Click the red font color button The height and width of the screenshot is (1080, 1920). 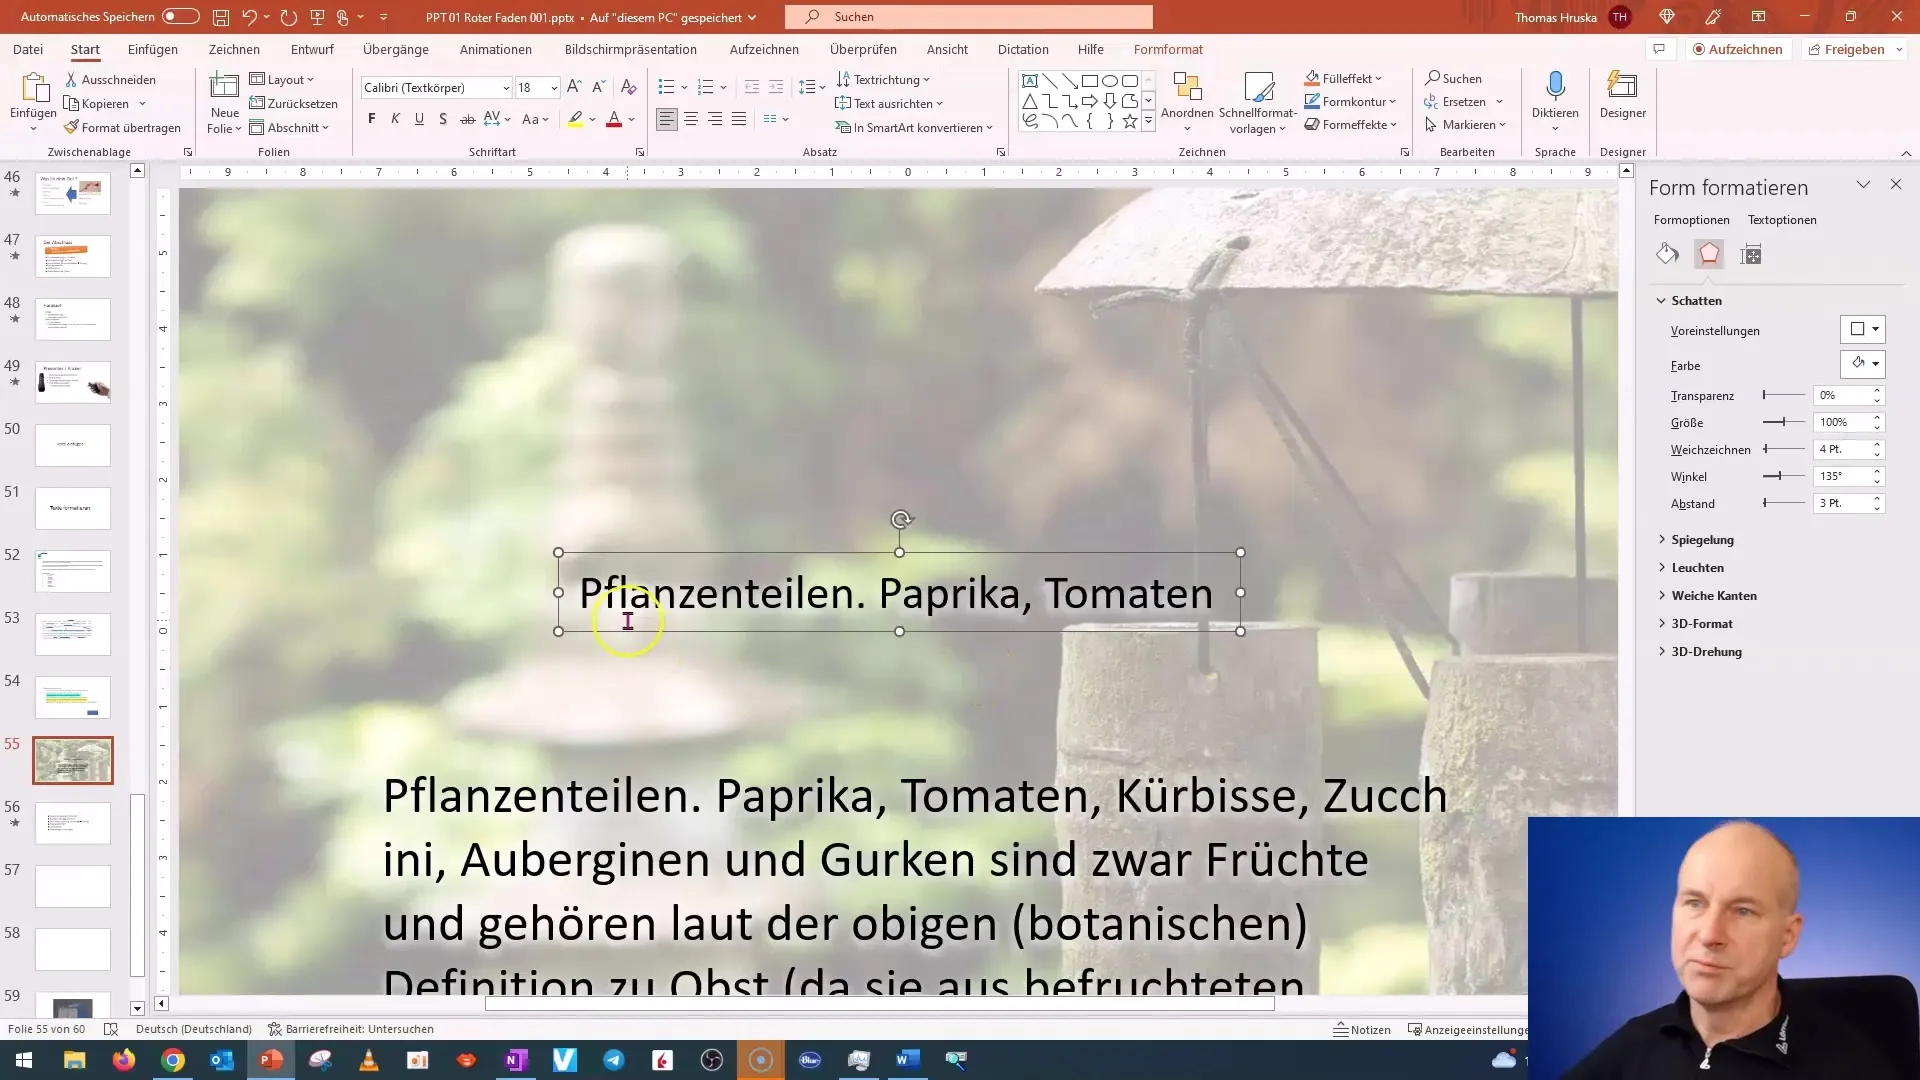[x=614, y=119]
